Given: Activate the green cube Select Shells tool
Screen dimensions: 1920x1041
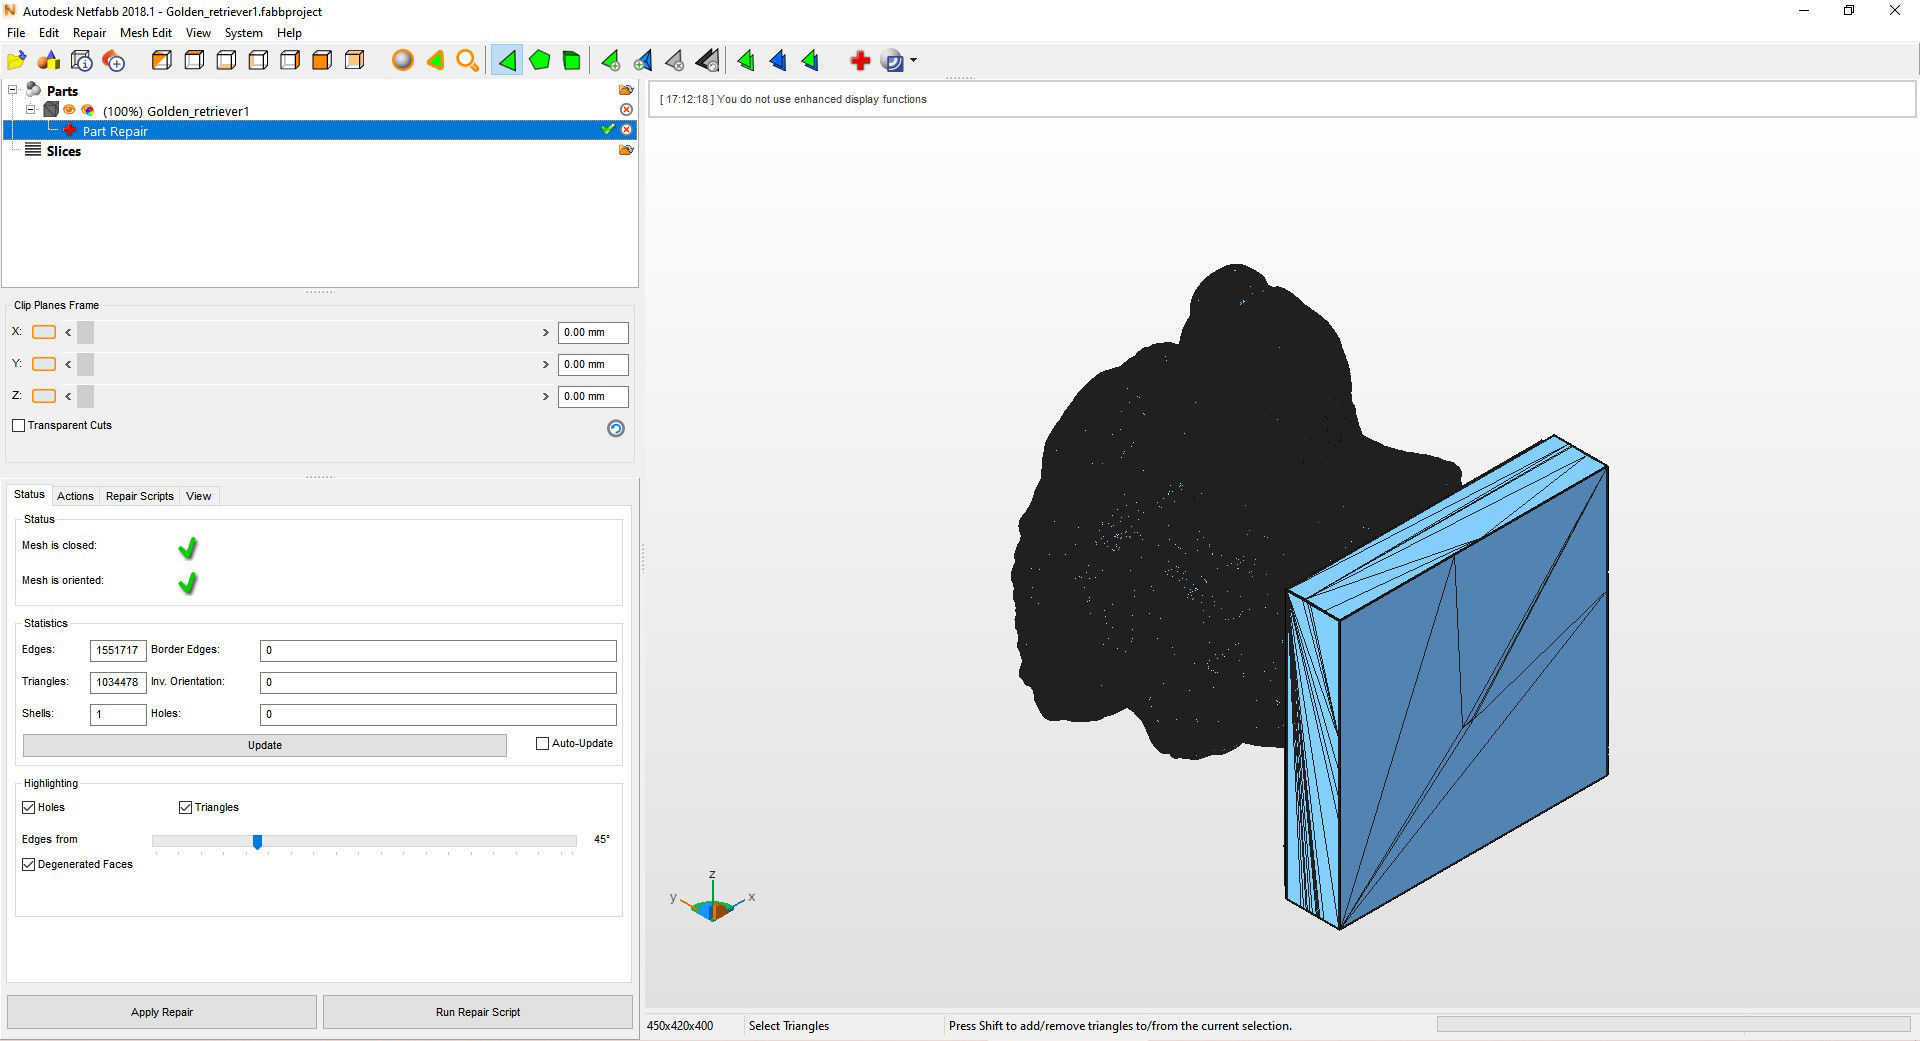Looking at the screenshot, I should (571, 61).
